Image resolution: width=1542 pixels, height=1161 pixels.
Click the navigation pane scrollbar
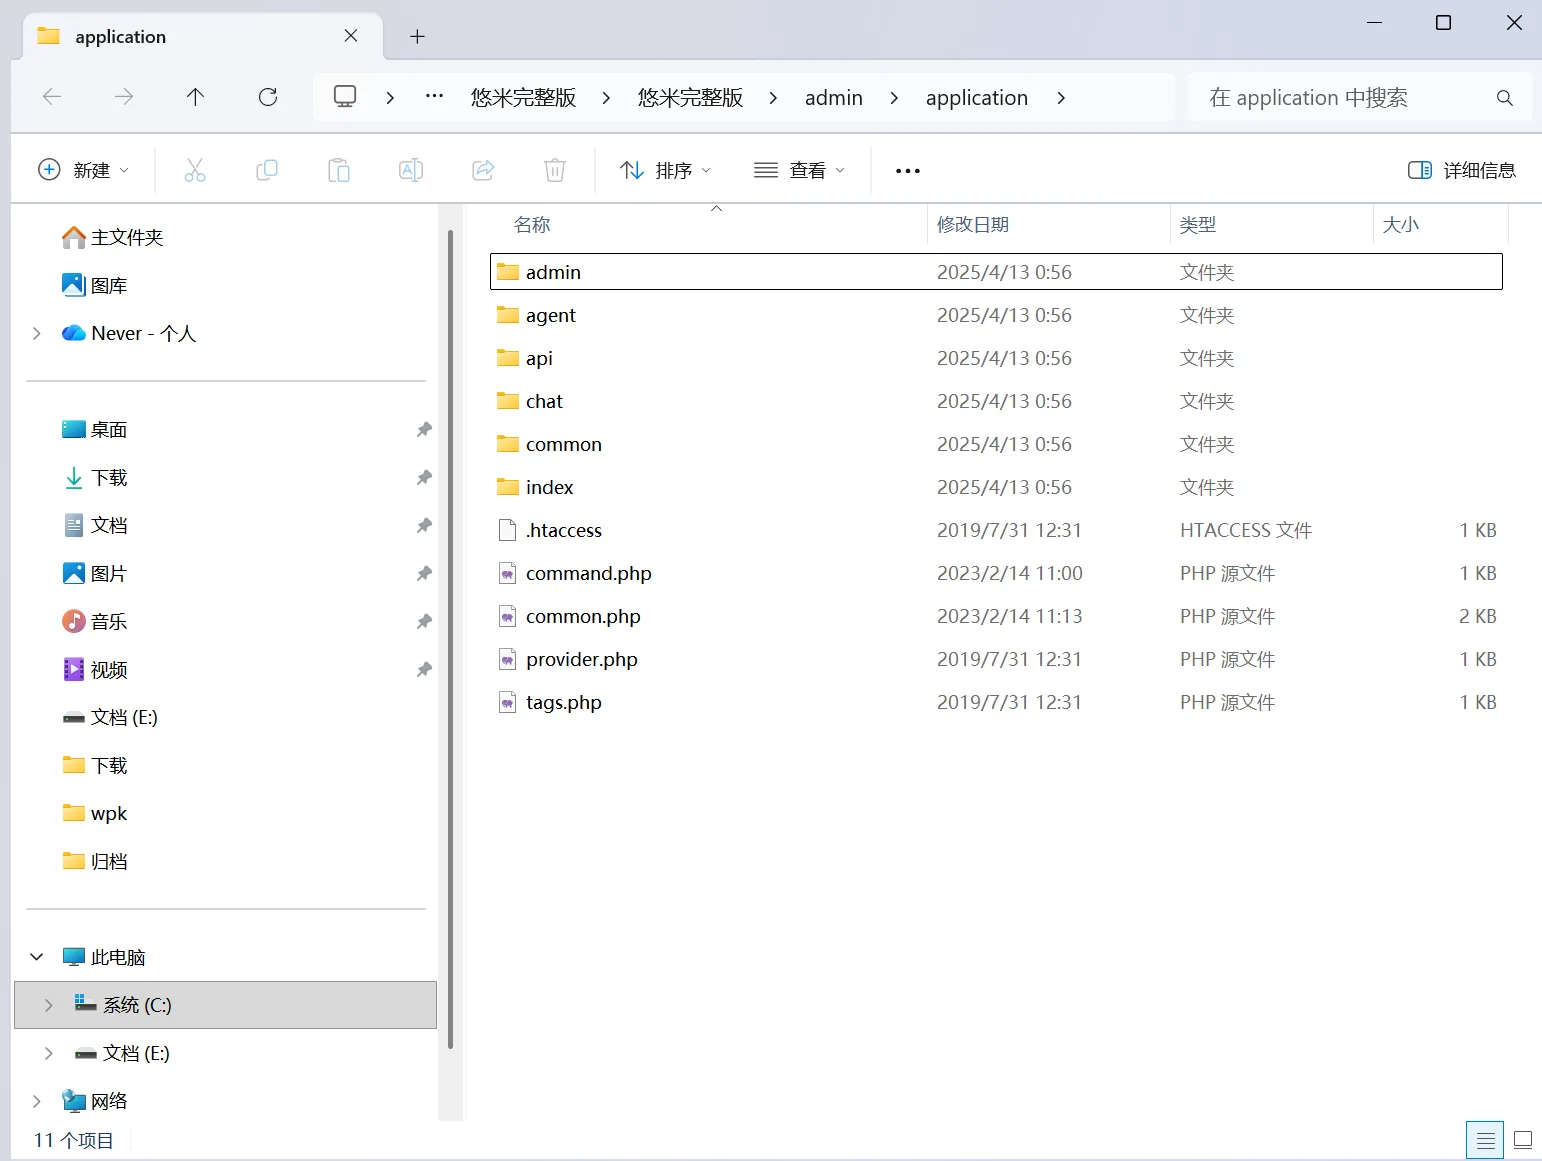pyautogui.click(x=451, y=640)
